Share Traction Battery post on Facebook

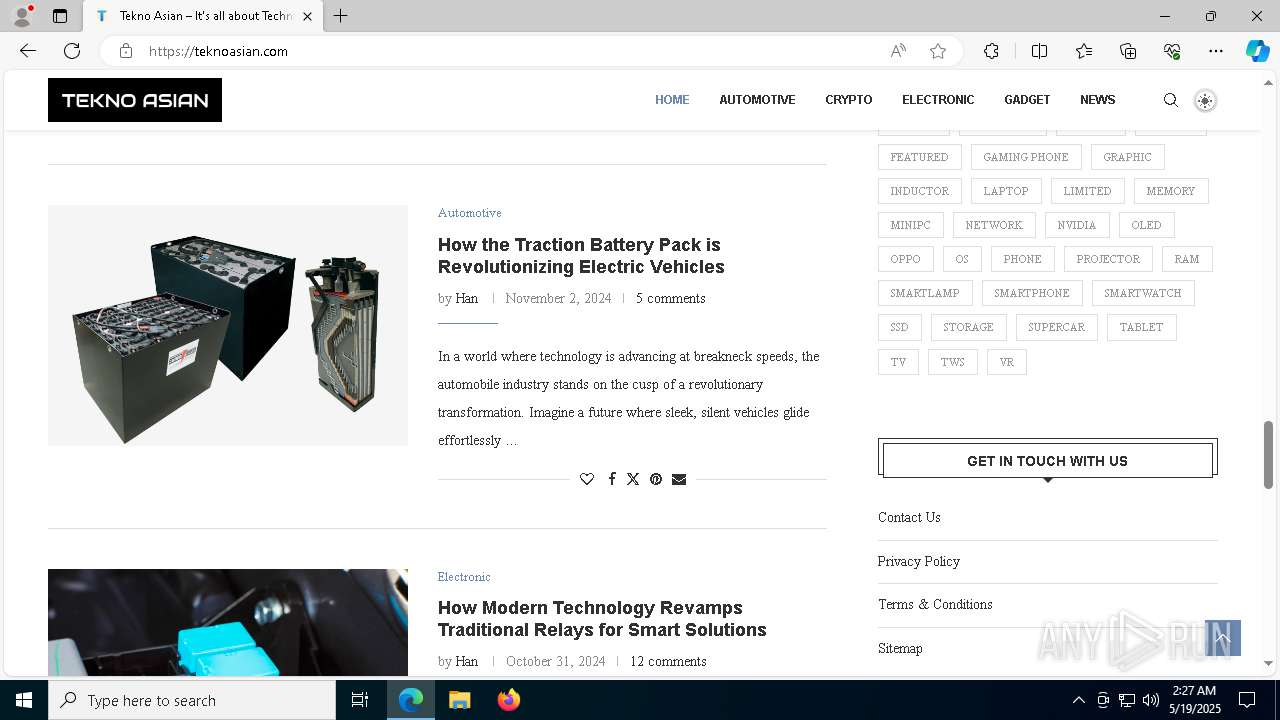(x=612, y=479)
